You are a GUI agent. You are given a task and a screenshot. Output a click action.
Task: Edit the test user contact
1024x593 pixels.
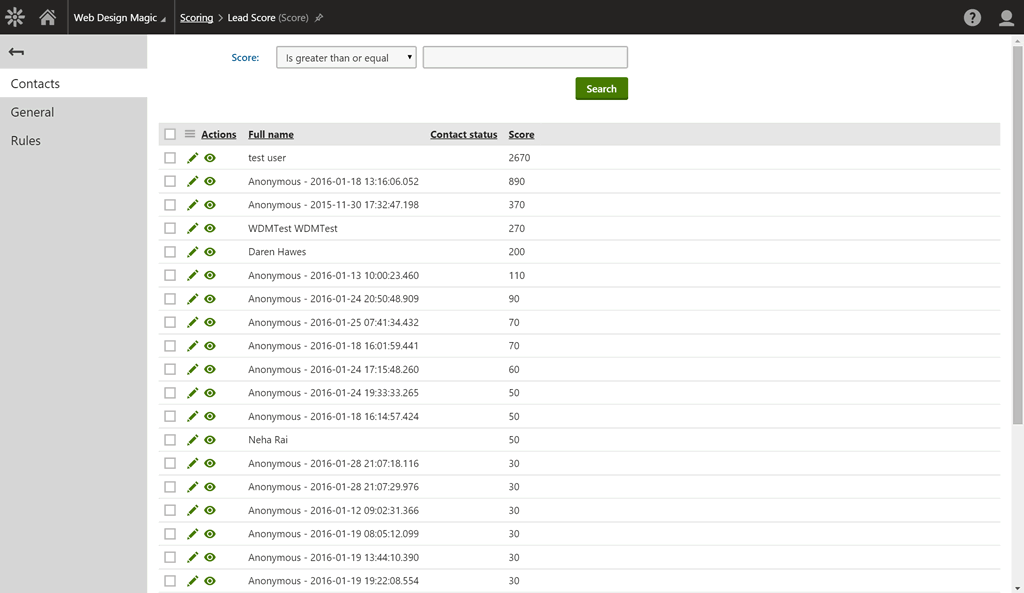click(193, 158)
